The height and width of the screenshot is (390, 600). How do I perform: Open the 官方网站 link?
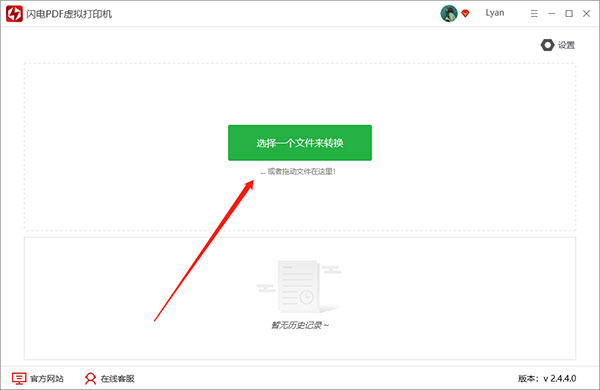[47, 379]
